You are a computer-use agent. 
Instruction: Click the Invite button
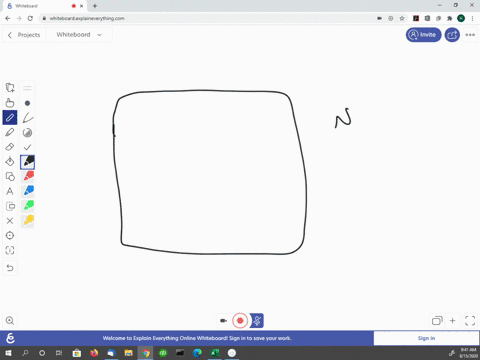click(423, 35)
